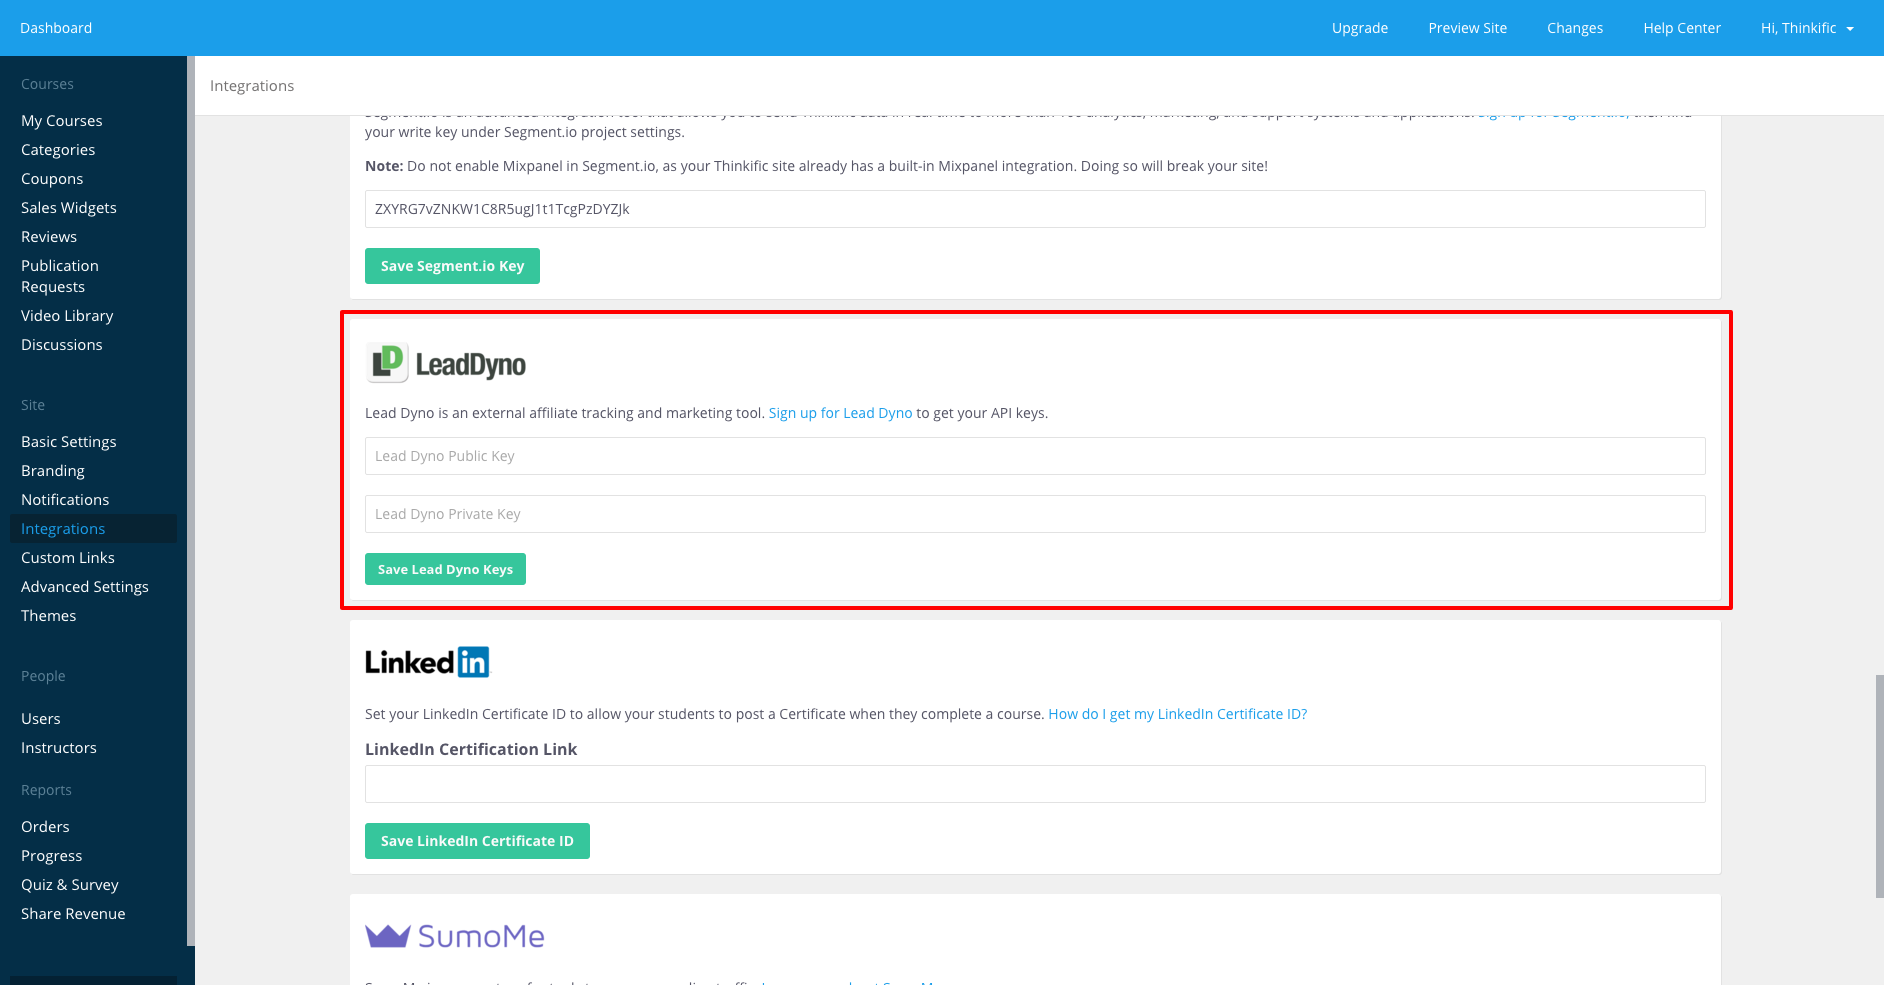Screen dimensions: 1884x985
Task: Click the LinkedIn logo
Action: coord(428,662)
